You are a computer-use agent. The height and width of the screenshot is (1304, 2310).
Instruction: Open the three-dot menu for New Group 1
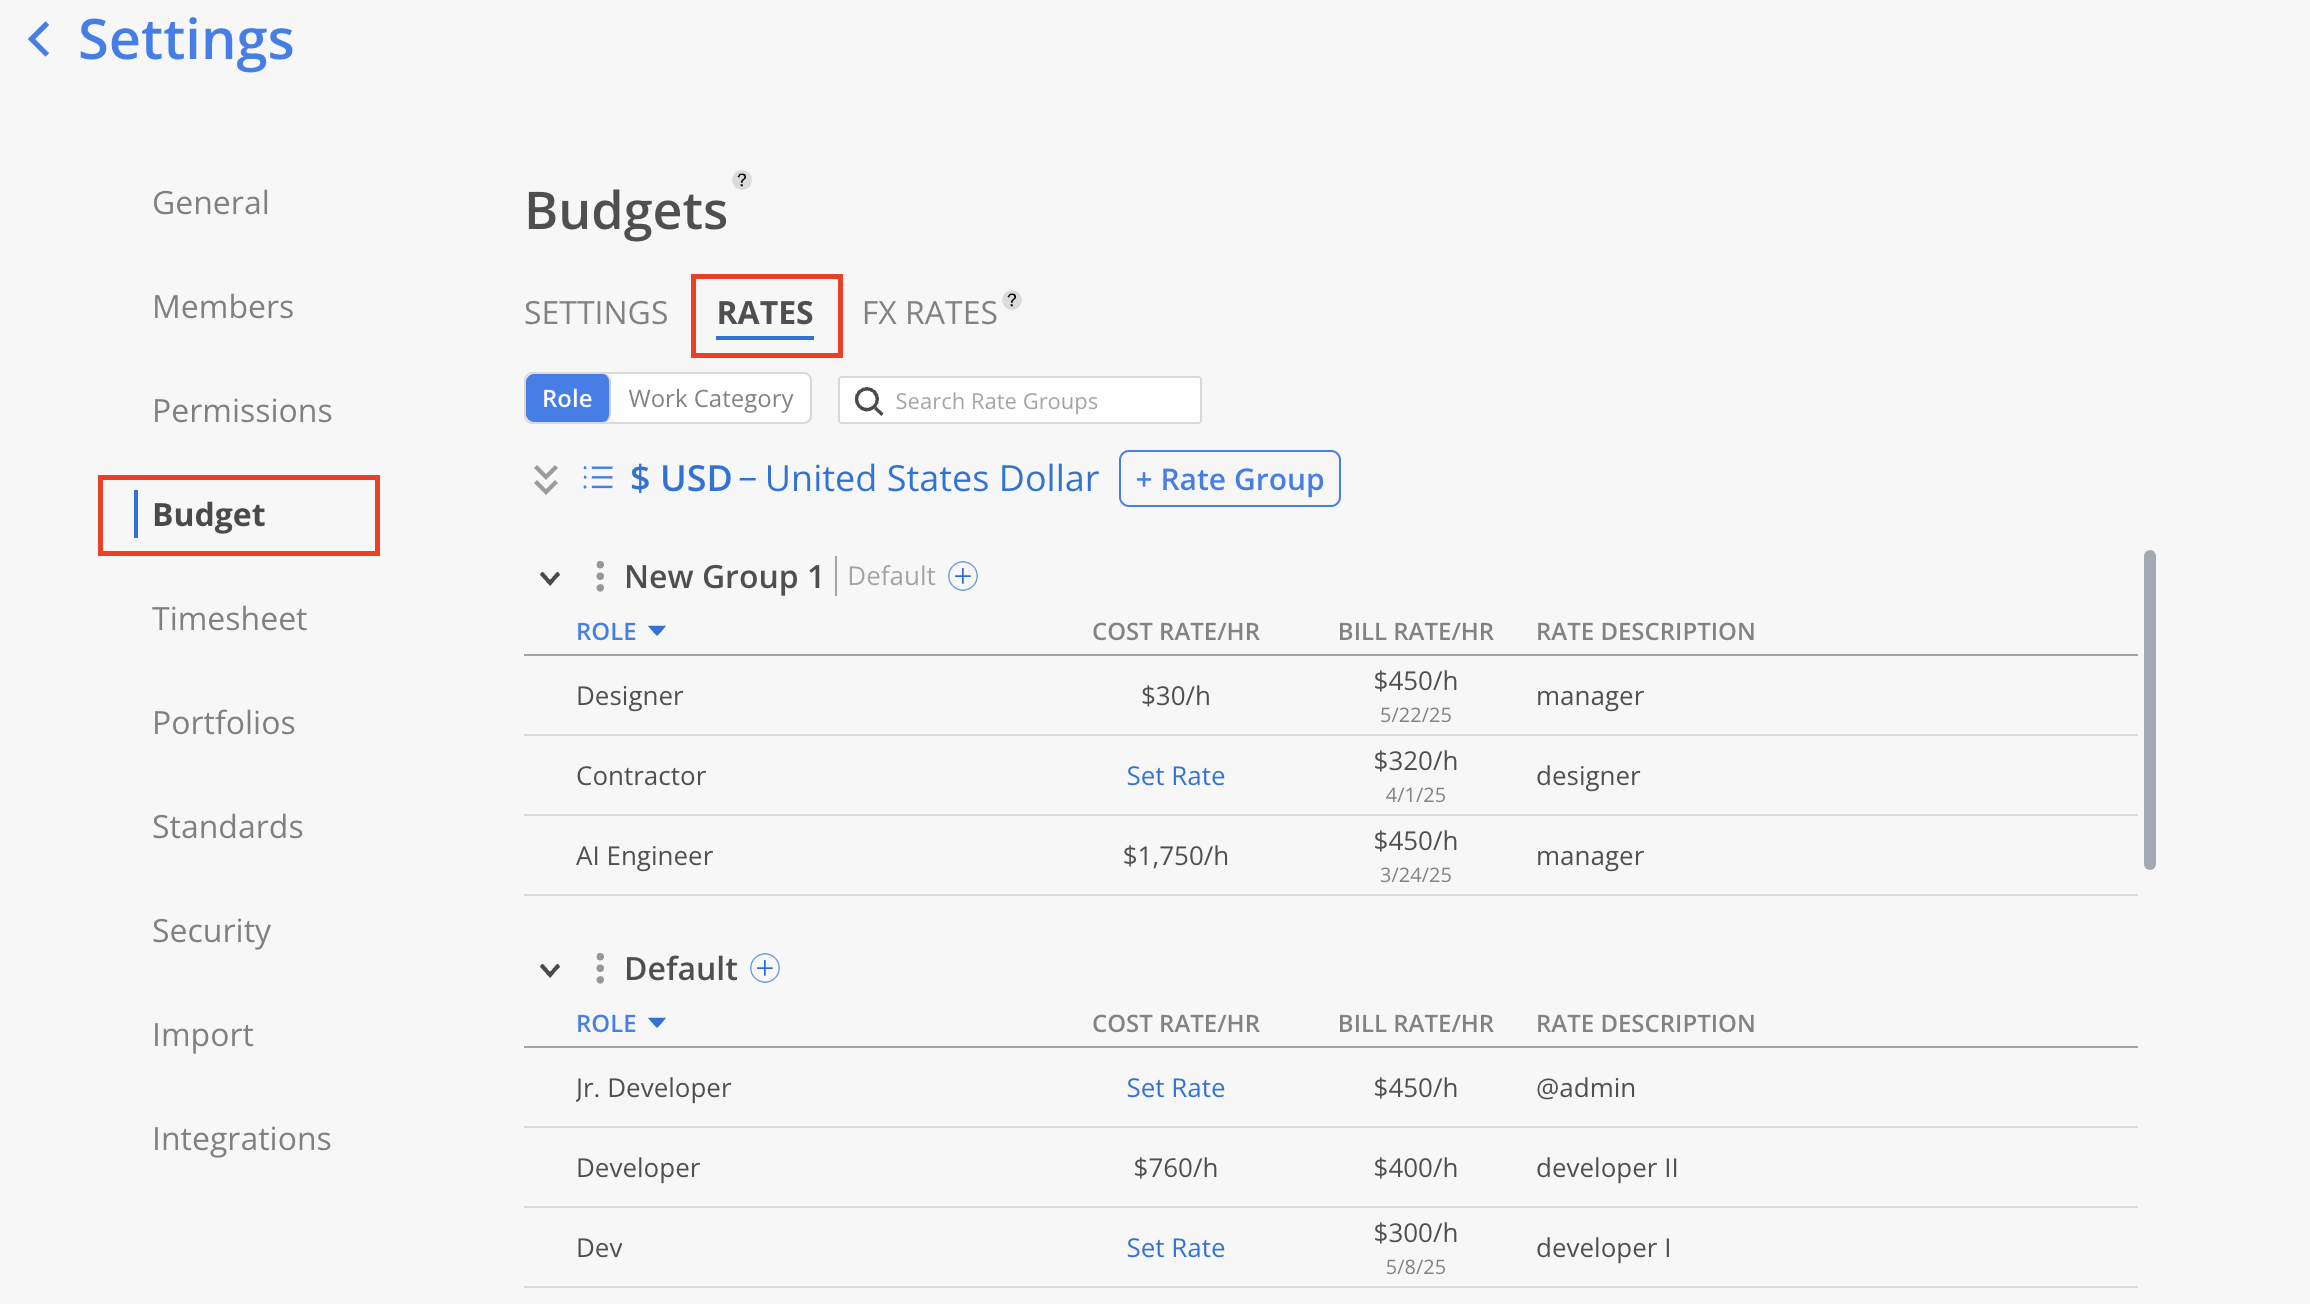pos(599,576)
